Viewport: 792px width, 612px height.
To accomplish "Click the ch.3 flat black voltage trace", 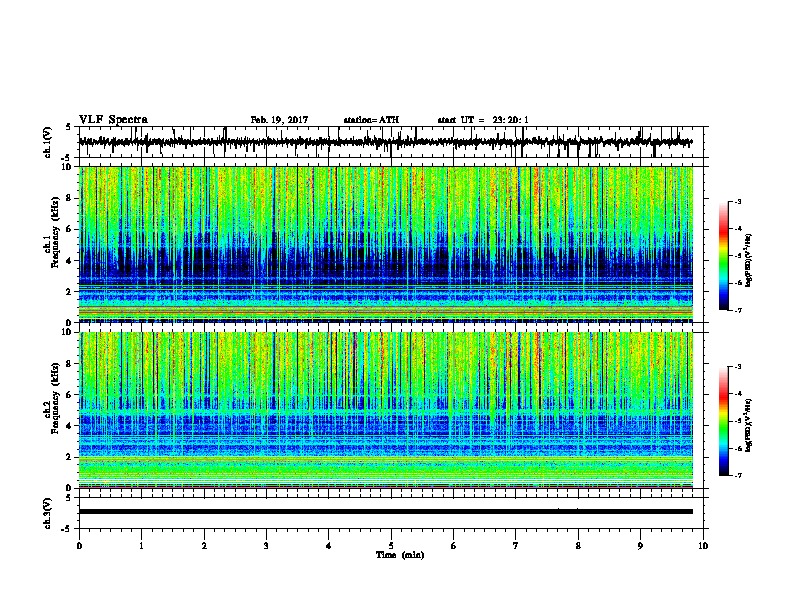I will coord(385,512).
